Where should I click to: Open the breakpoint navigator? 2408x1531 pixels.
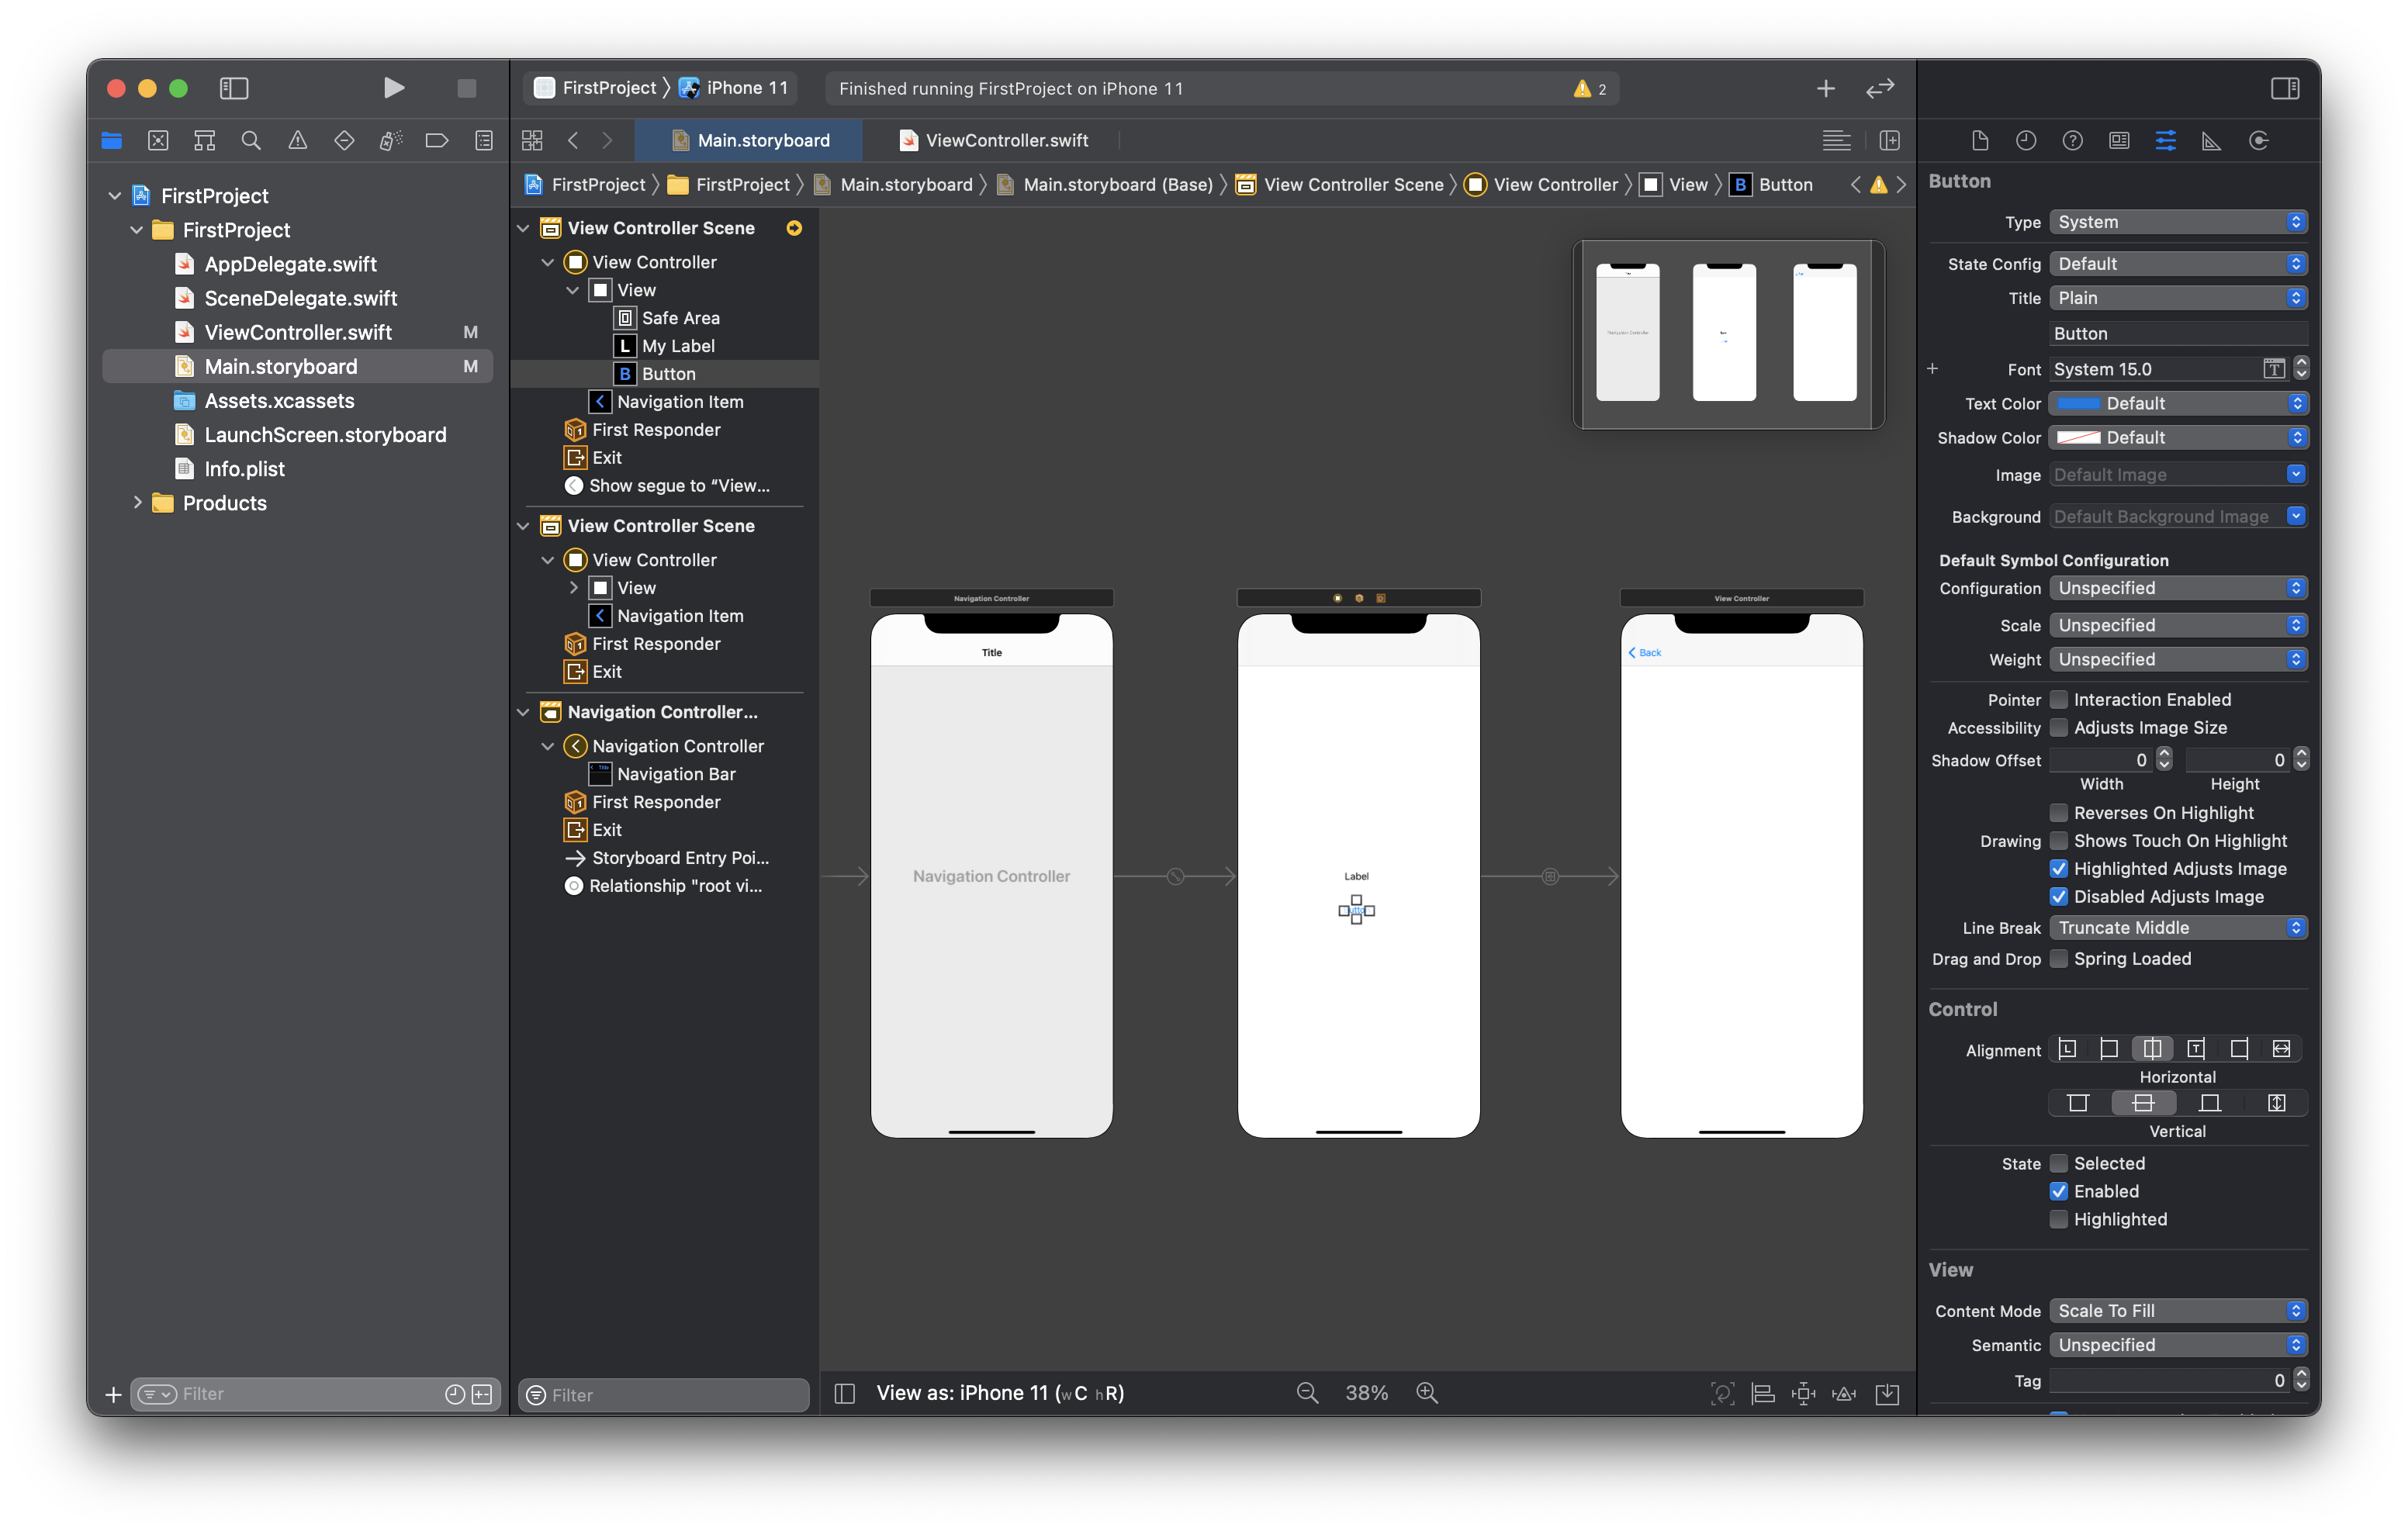(436, 141)
